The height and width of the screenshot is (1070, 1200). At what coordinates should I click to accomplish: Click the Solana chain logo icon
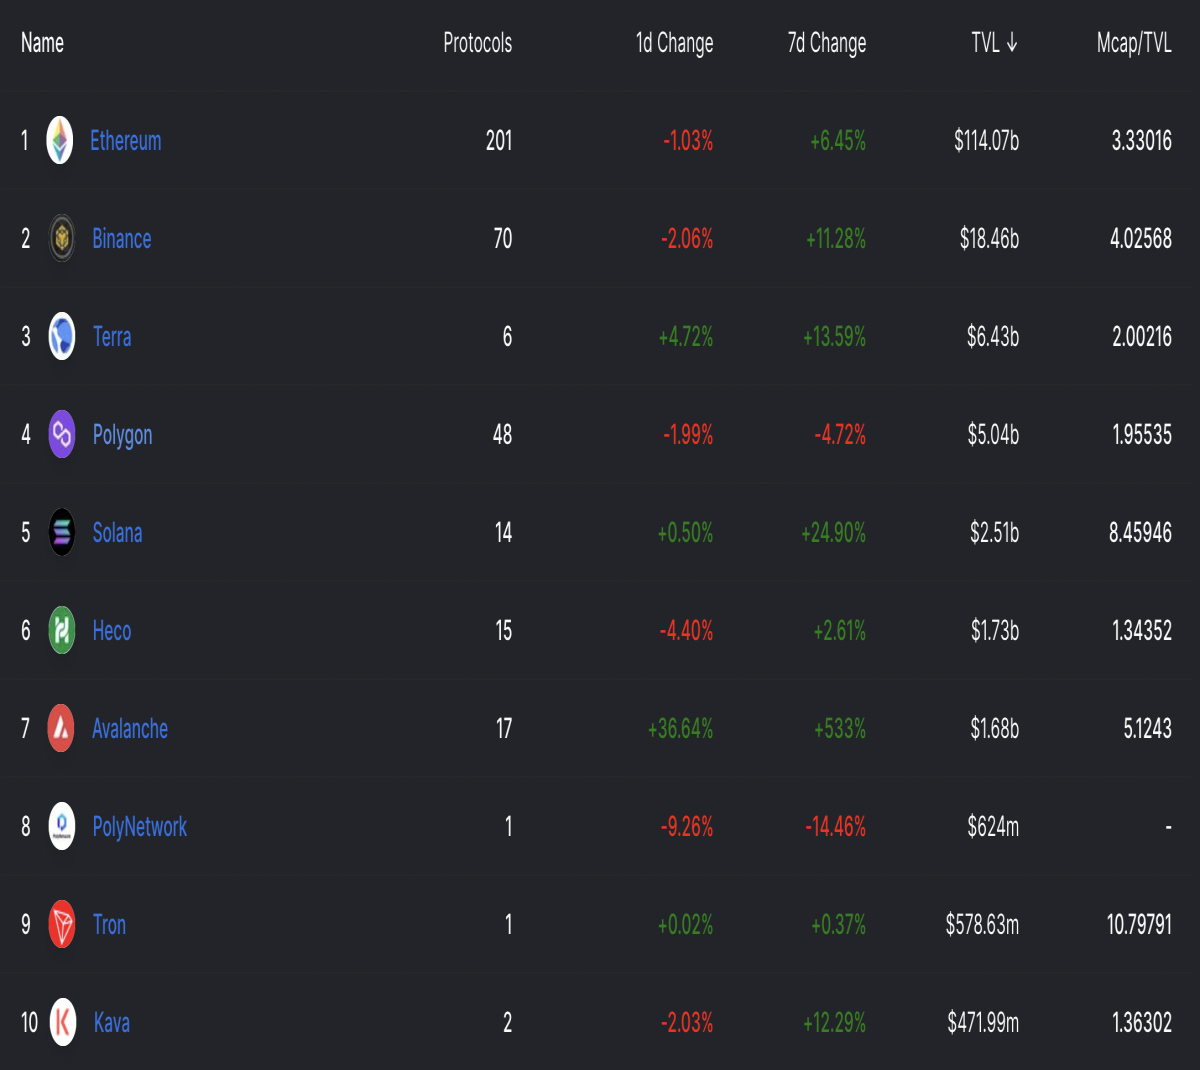tap(62, 533)
